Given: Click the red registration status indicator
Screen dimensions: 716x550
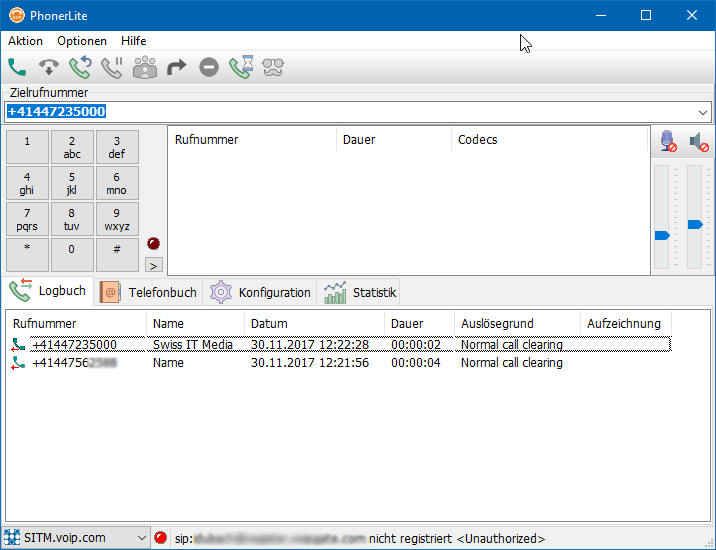Looking at the screenshot, I should coord(160,538).
